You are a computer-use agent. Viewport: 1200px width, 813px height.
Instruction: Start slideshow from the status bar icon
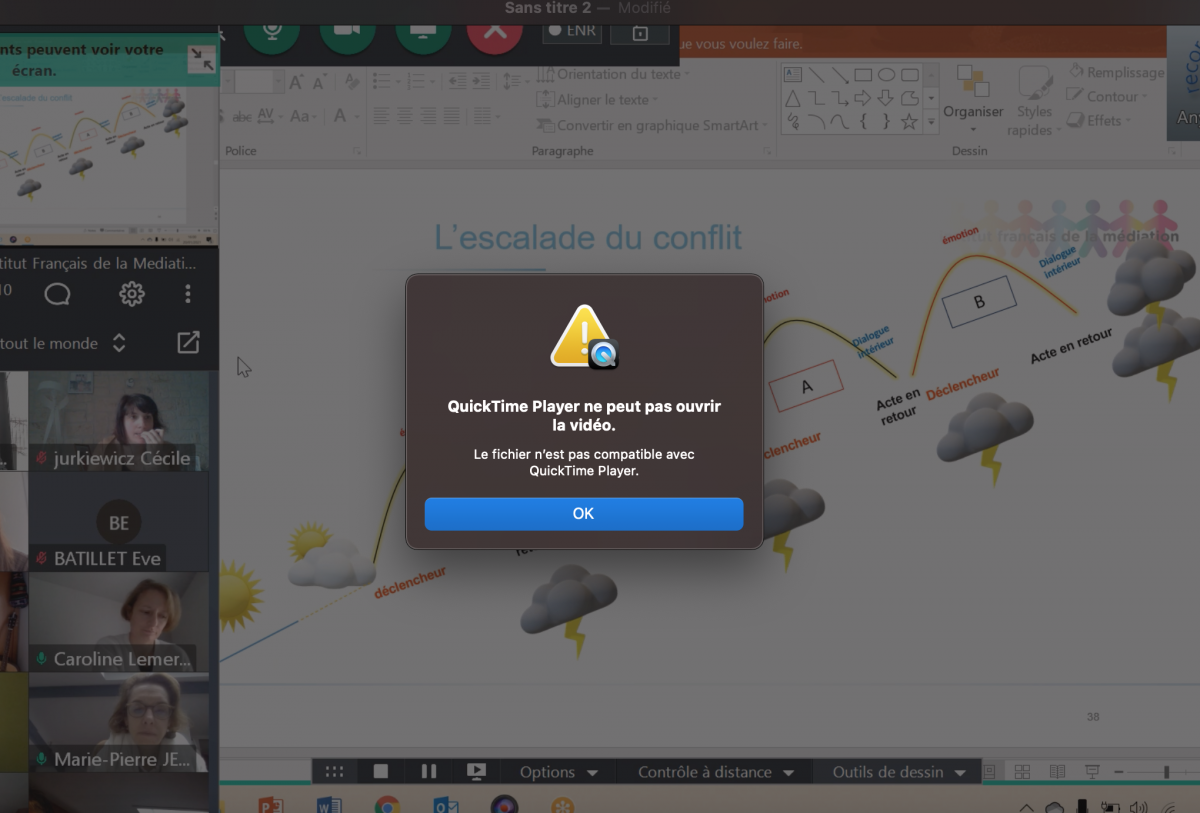coord(1092,772)
